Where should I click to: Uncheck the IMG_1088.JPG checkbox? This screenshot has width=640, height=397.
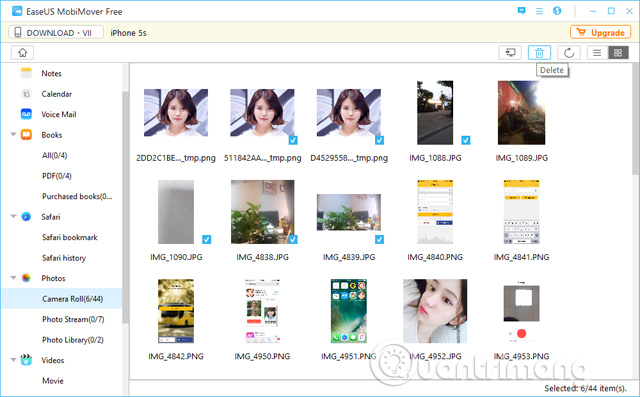click(466, 140)
